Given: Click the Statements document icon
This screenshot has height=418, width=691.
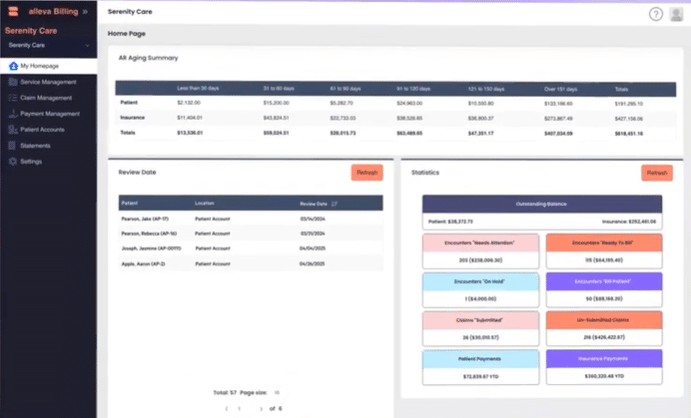Looking at the screenshot, I should pos(12,145).
